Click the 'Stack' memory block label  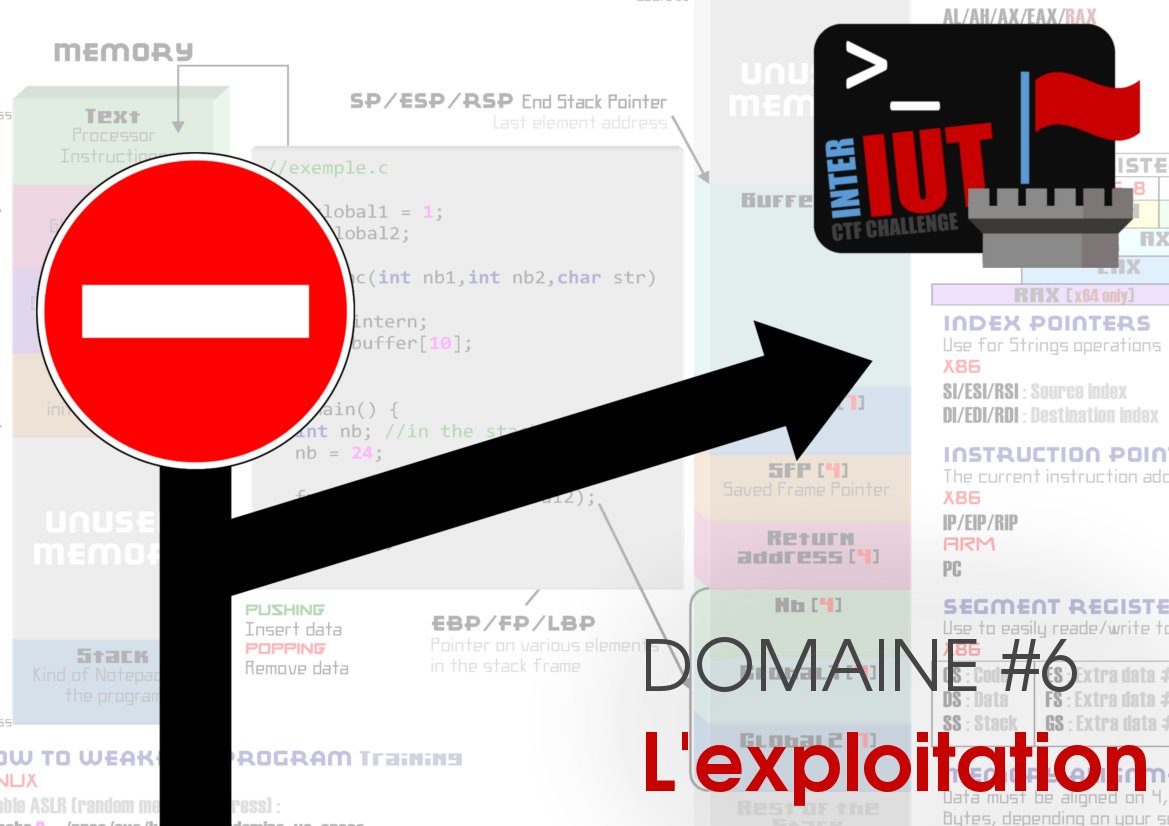(113, 656)
